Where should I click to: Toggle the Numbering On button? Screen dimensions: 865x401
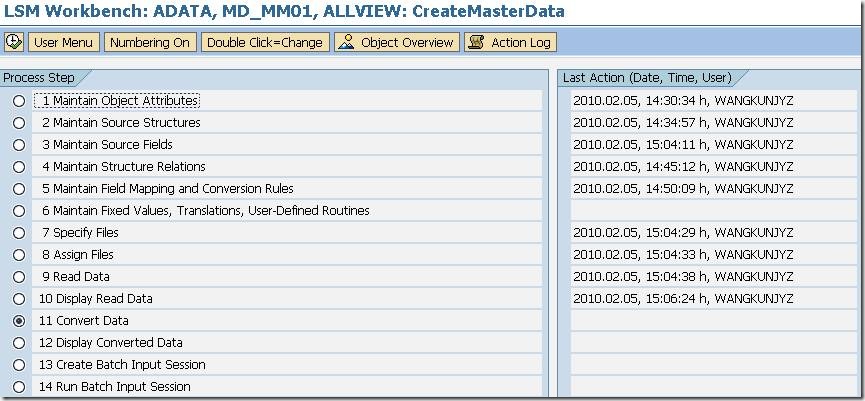pyautogui.click(x=150, y=42)
